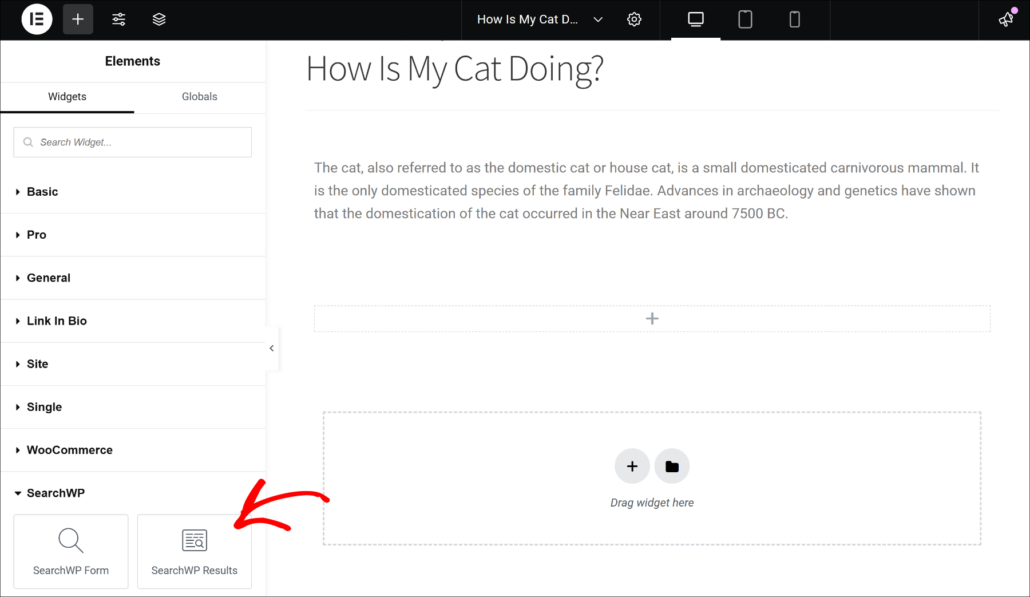This screenshot has width=1030, height=597.
Task: Select the Widgets tab
Action: tap(67, 97)
